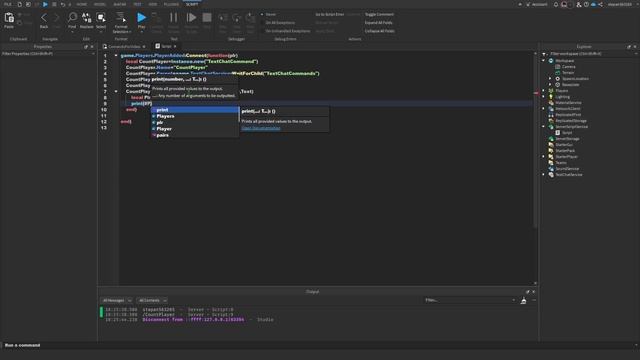The width and height of the screenshot is (640, 360).
Task: Select ReplicatedStorage in Explorer
Action: click(571, 121)
